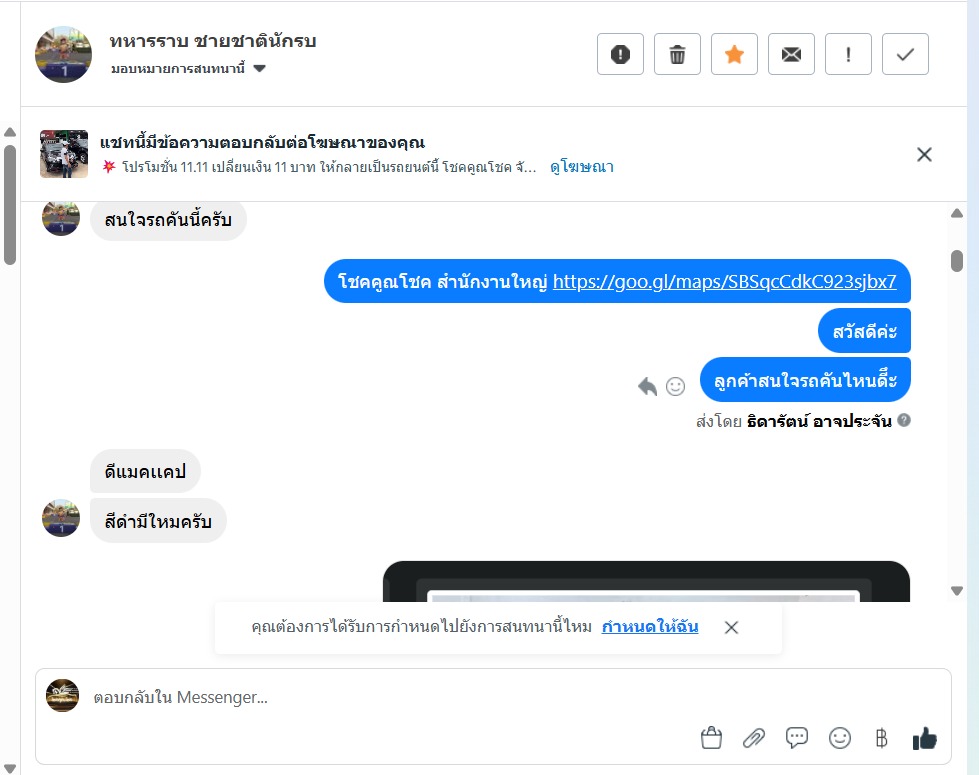This screenshot has height=775, width=979.
Task: Open the goo.gl maps link in the message
Action: pyautogui.click(x=724, y=282)
